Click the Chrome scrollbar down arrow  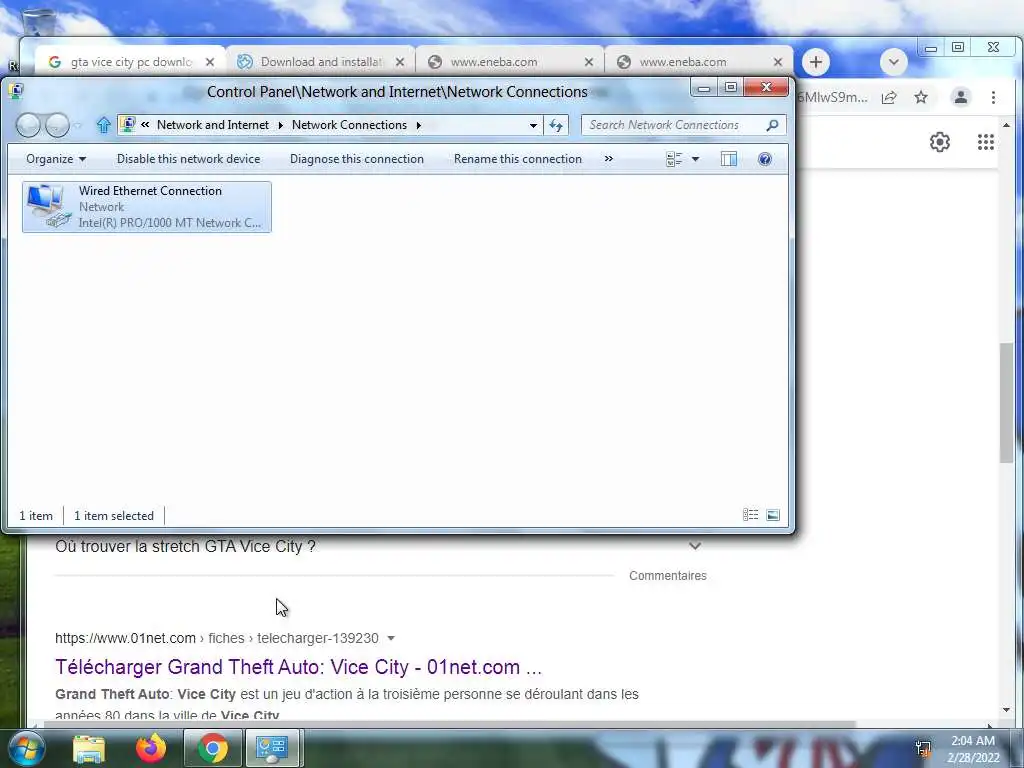[x=1006, y=710]
